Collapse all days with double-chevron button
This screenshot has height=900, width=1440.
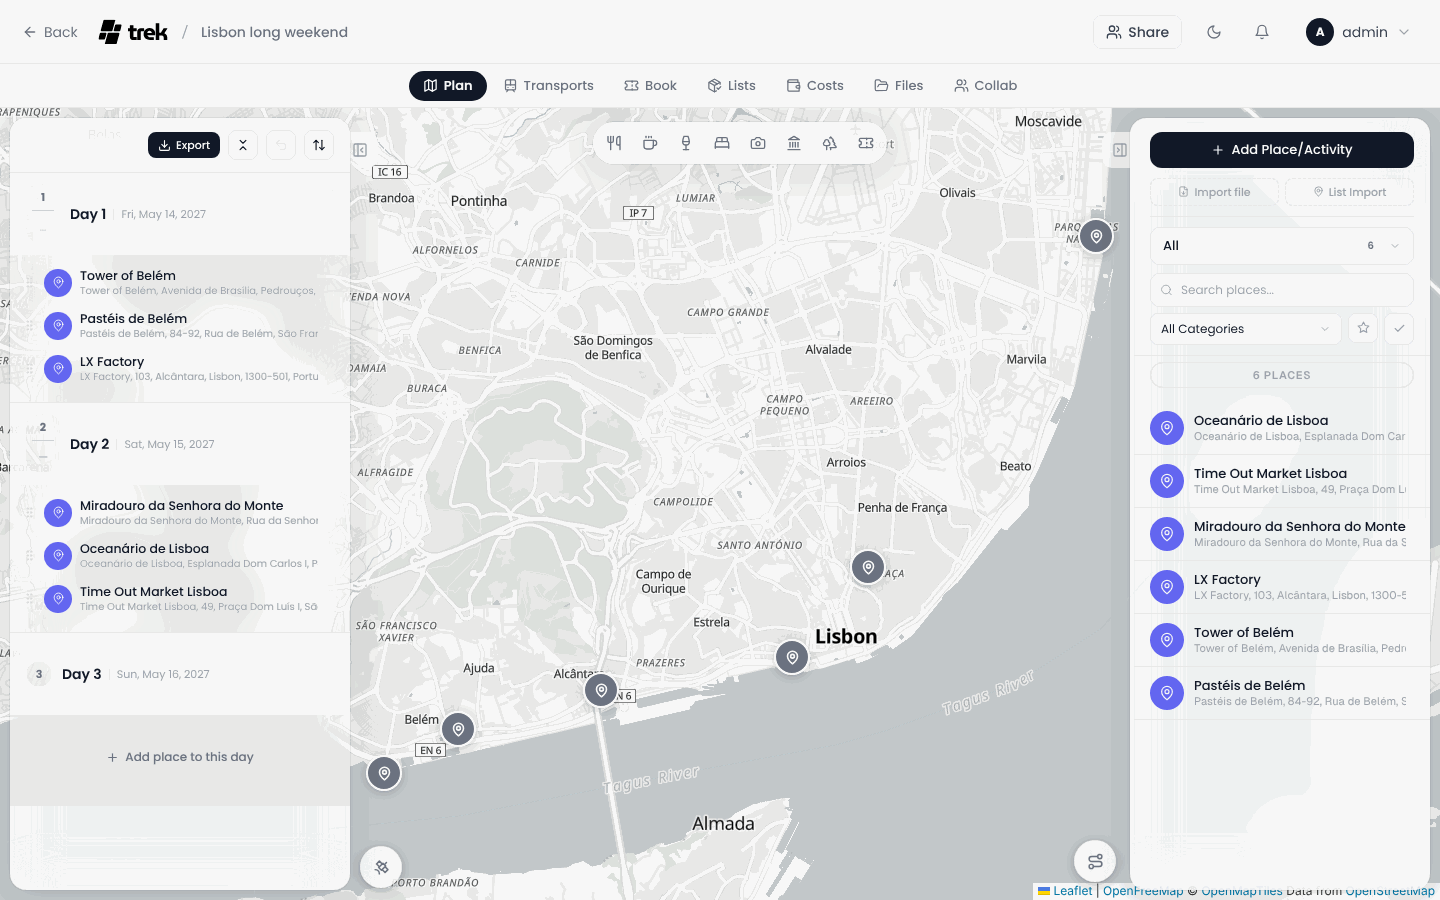coord(243,145)
